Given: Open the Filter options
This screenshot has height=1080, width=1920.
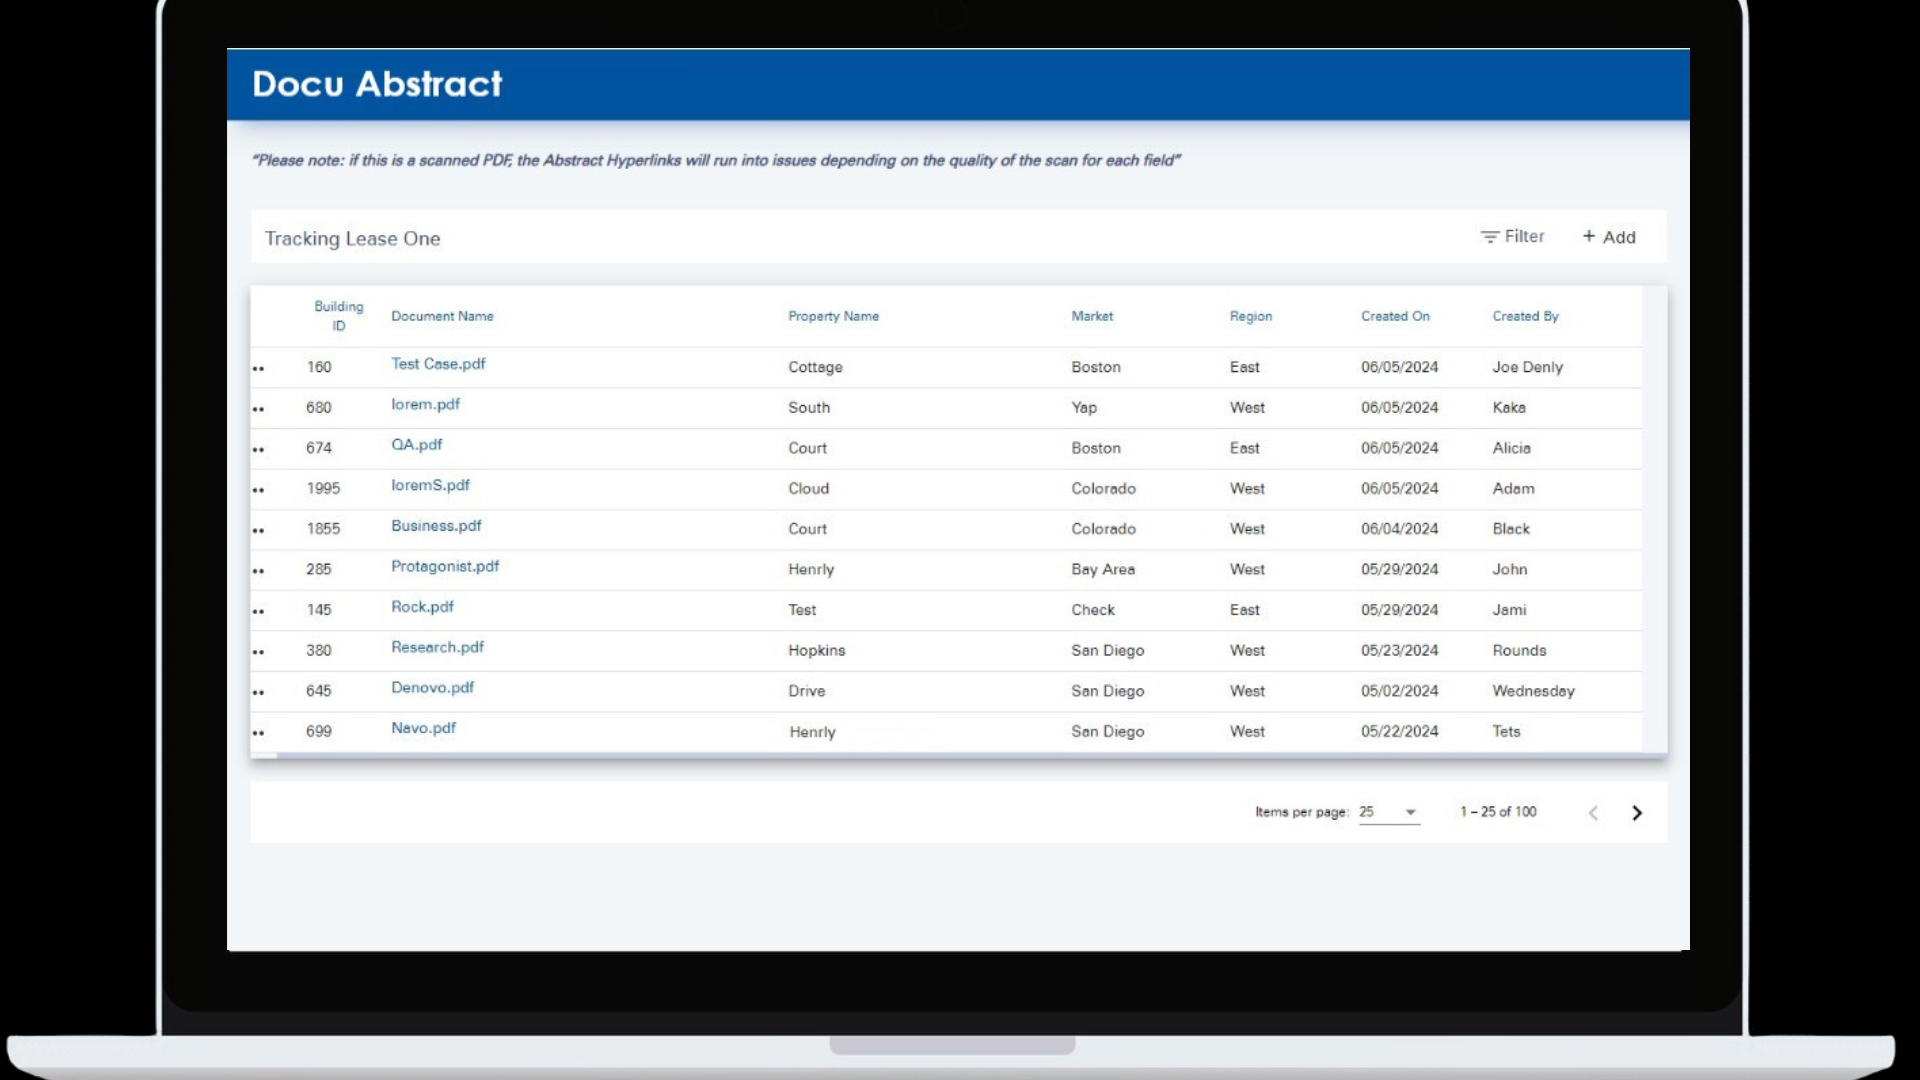Looking at the screenshot, I should tap(1512, 237).
